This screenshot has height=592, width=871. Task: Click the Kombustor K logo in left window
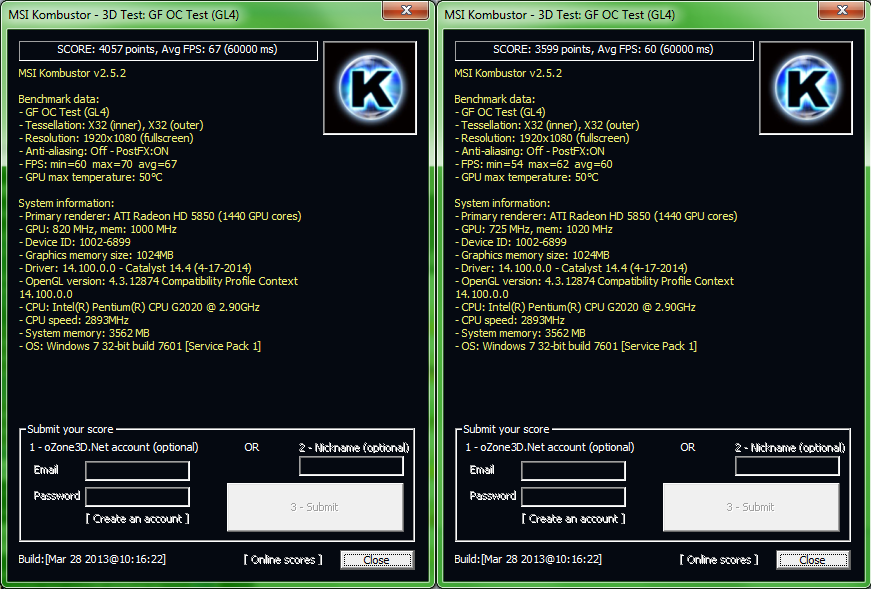pos(370,88)
